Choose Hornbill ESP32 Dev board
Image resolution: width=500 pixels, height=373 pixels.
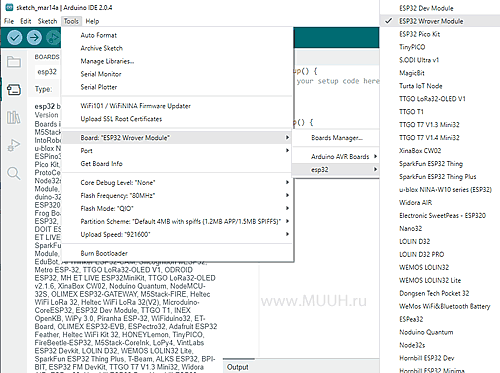click(440, 358)
